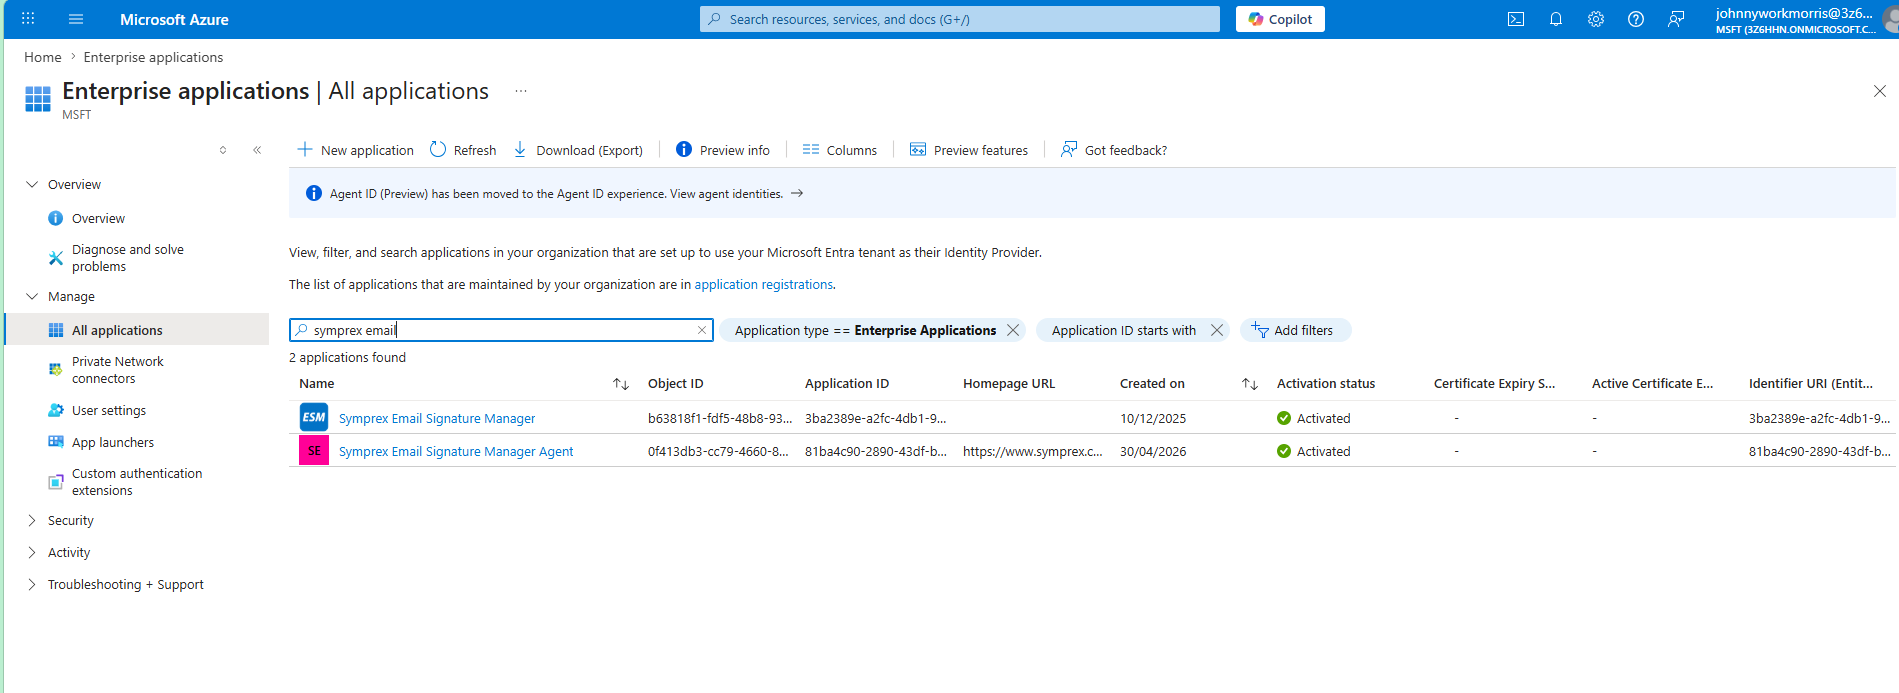The height and width of the screenshot is (693, 1899).
Task: Open Preview features
Action: tap(969, 150)
